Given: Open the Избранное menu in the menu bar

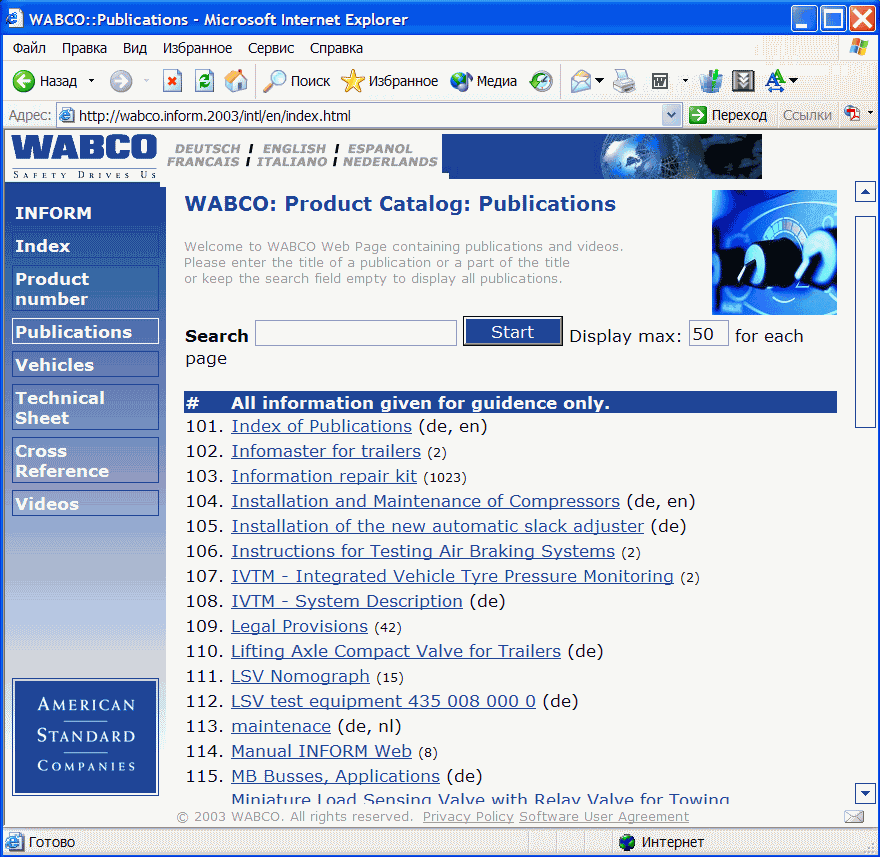Looking at the screenshot, I should click(198, 48).
